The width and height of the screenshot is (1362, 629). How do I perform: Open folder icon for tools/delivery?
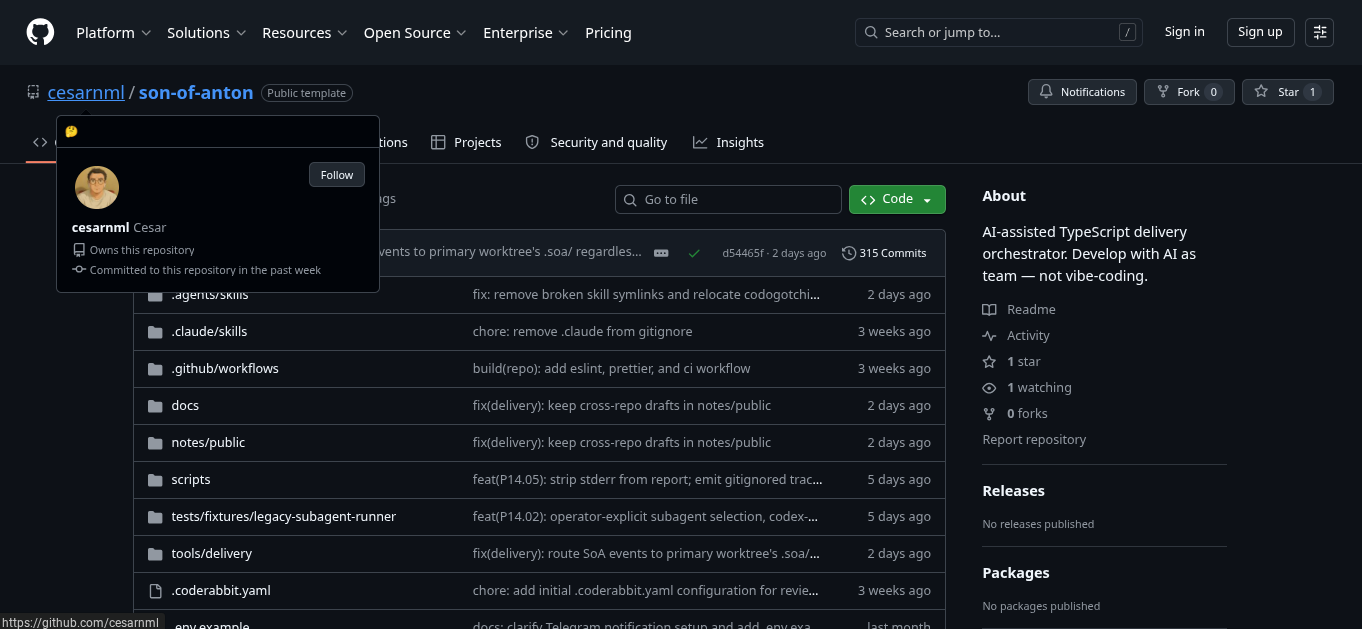click(155, 553)
